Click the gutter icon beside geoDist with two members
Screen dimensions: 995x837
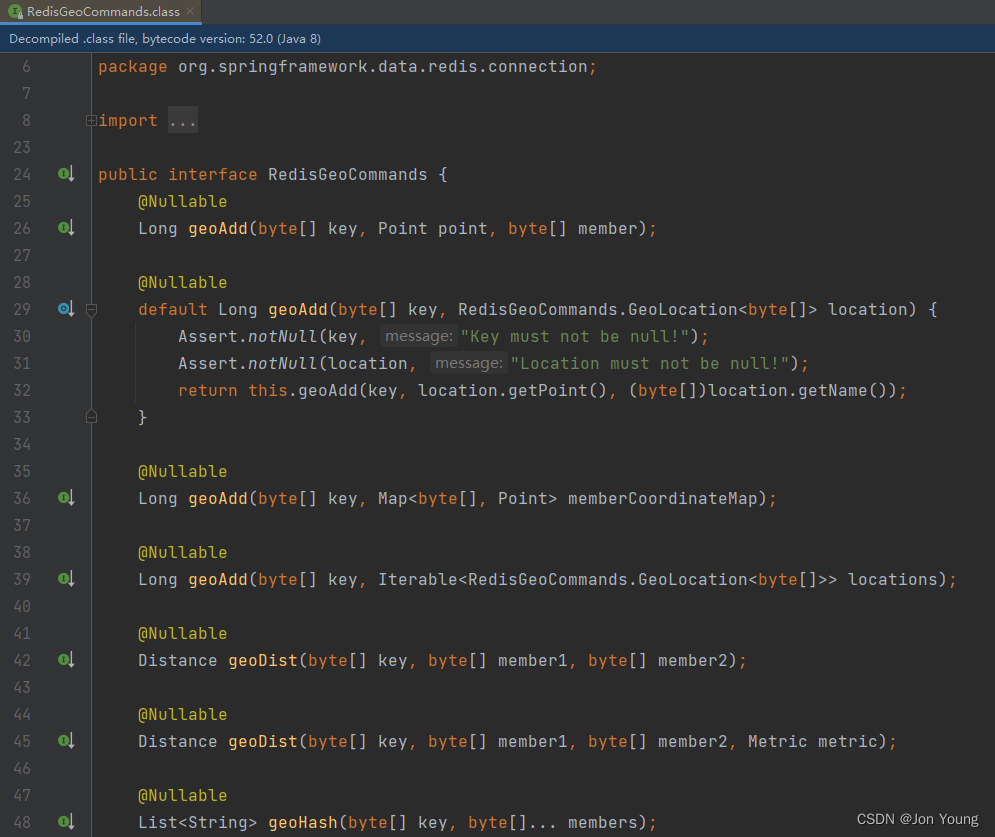coord(65,660)
